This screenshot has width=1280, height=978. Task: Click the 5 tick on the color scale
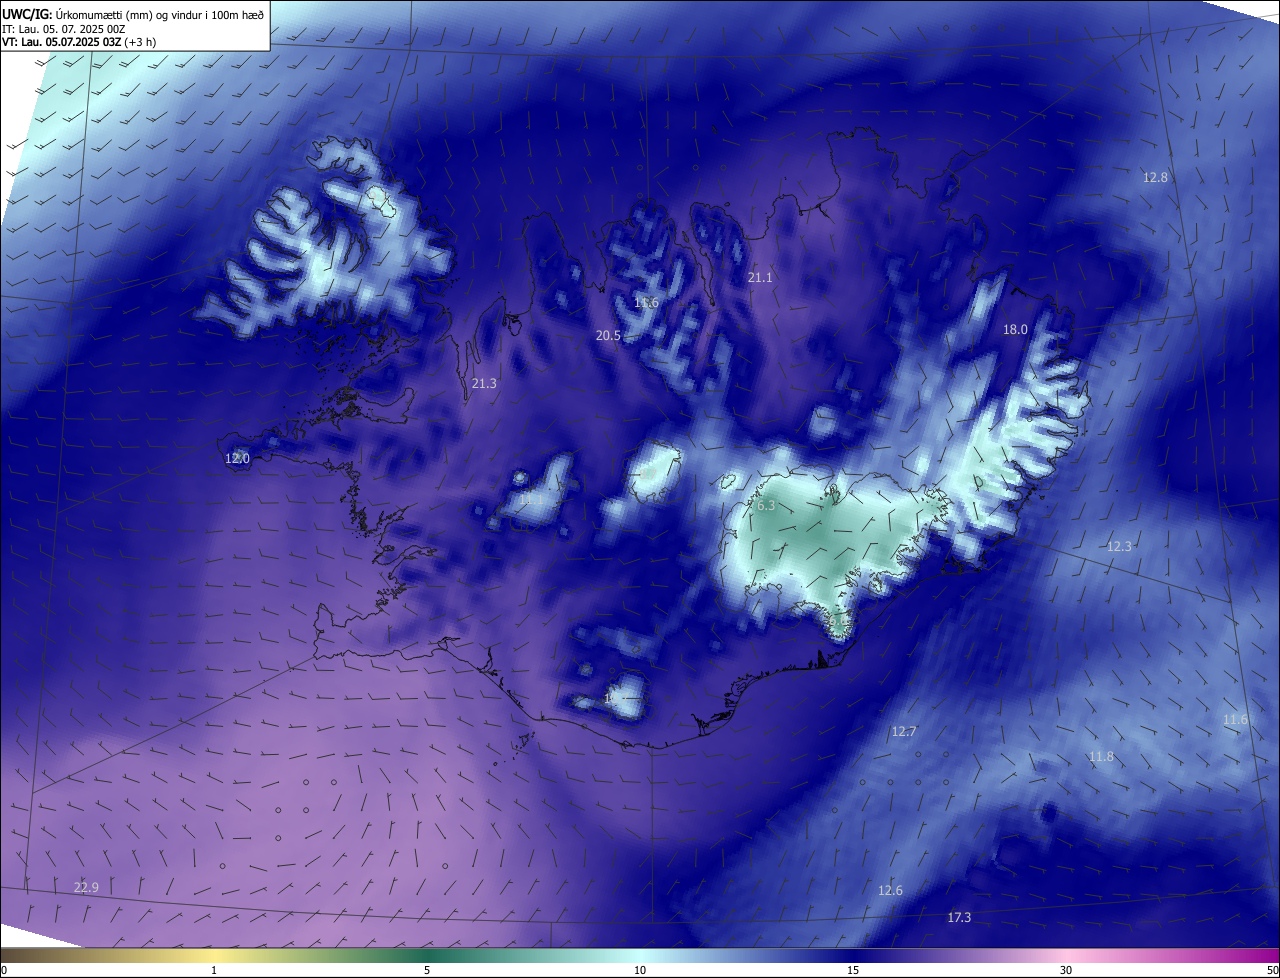(x=427, y=970)
